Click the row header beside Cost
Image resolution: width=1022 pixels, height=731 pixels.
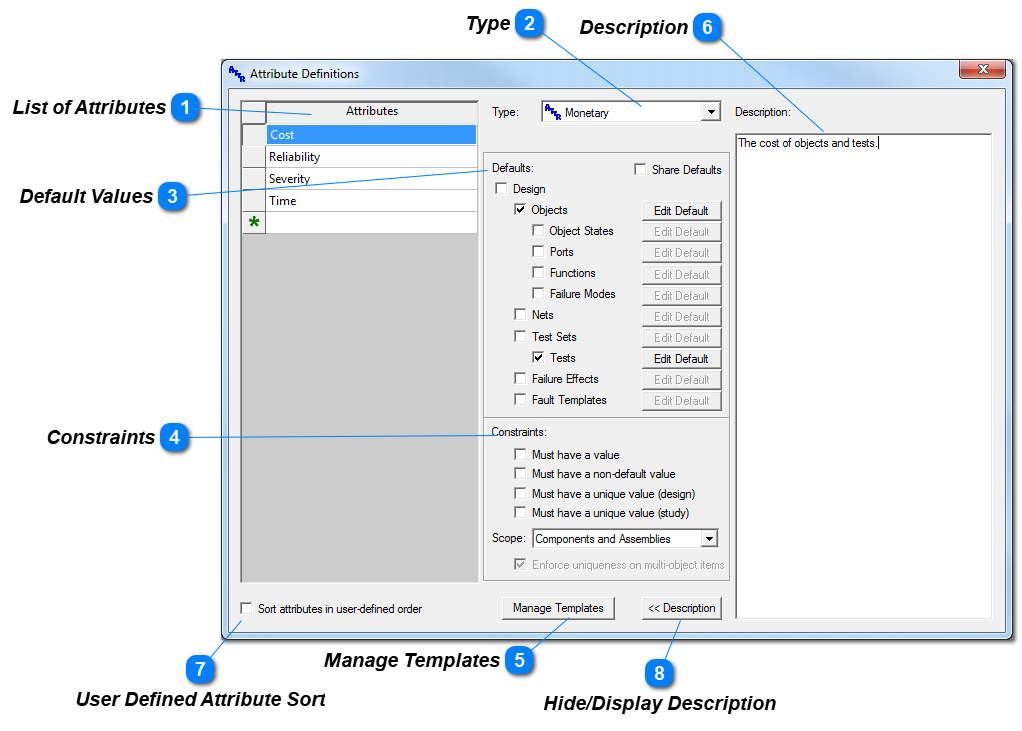[x=254, y=135]
